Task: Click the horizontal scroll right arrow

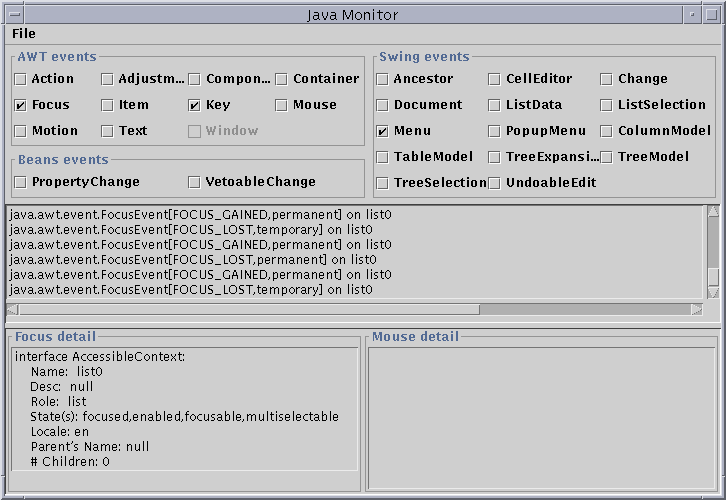Action: tap(696, 309)
